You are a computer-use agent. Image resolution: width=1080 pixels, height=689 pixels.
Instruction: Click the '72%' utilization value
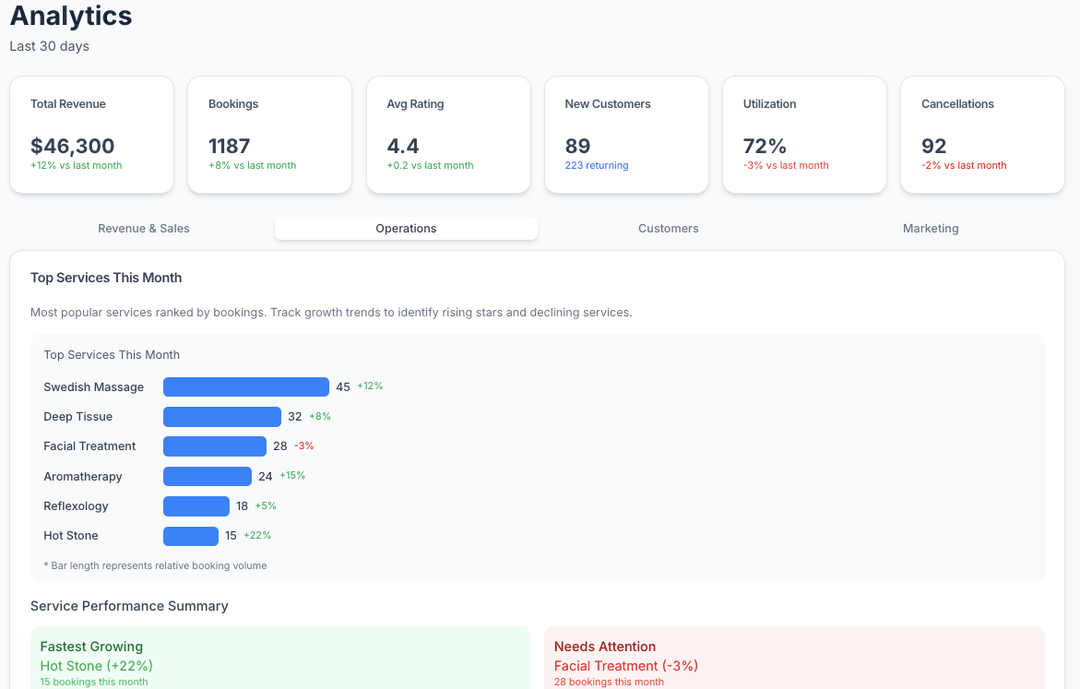(x=765, y=146)
